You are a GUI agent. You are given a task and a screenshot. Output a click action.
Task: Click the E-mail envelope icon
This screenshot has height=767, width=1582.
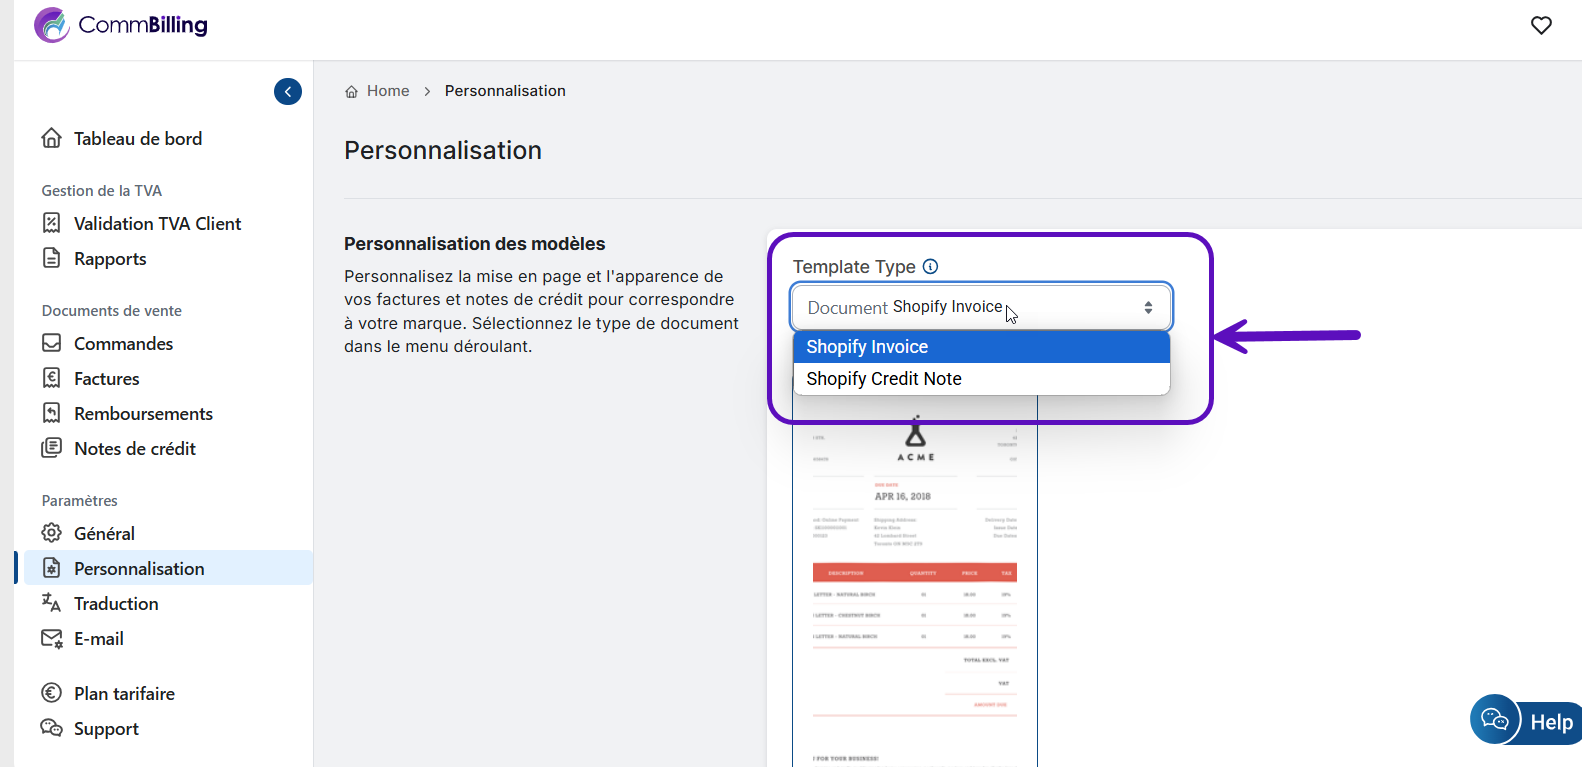coord(52,638)
